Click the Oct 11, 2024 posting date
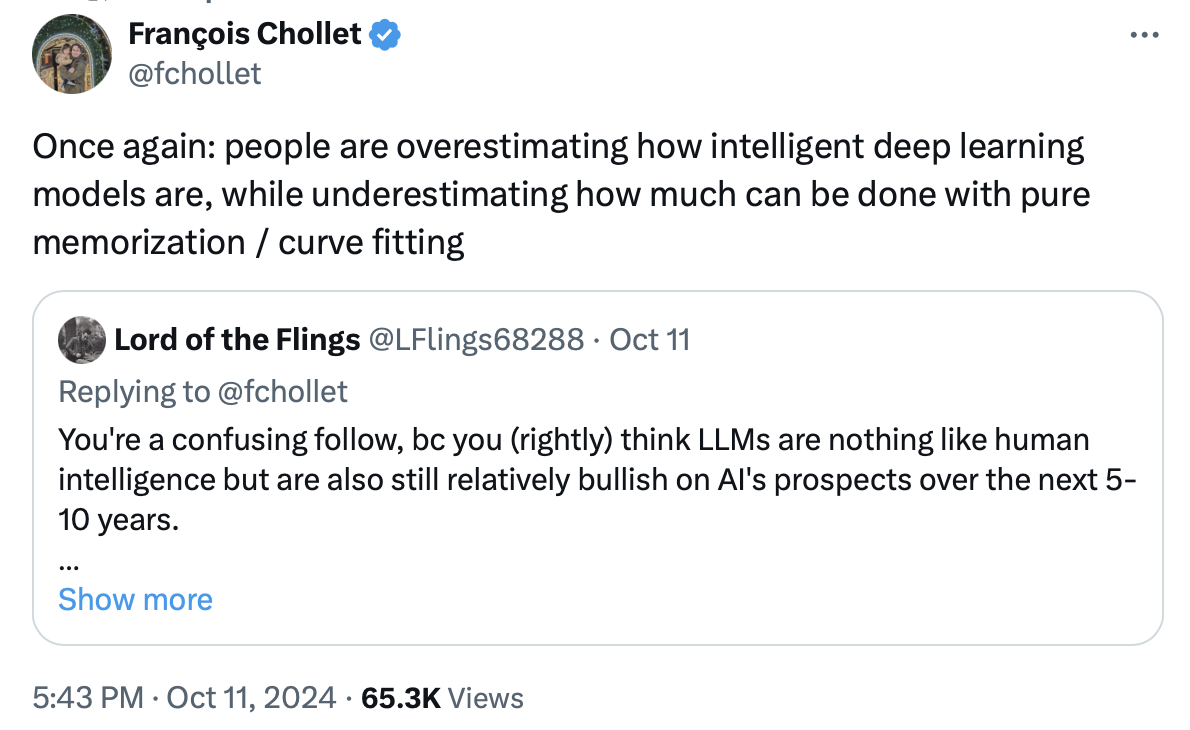1190x730 pixels. click(x=249, y=697)
